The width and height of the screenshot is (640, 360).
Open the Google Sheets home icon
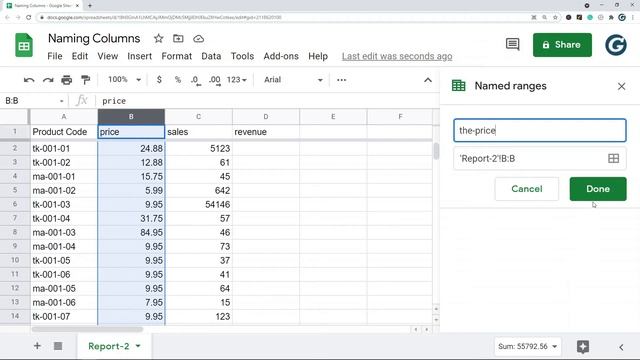24,45
